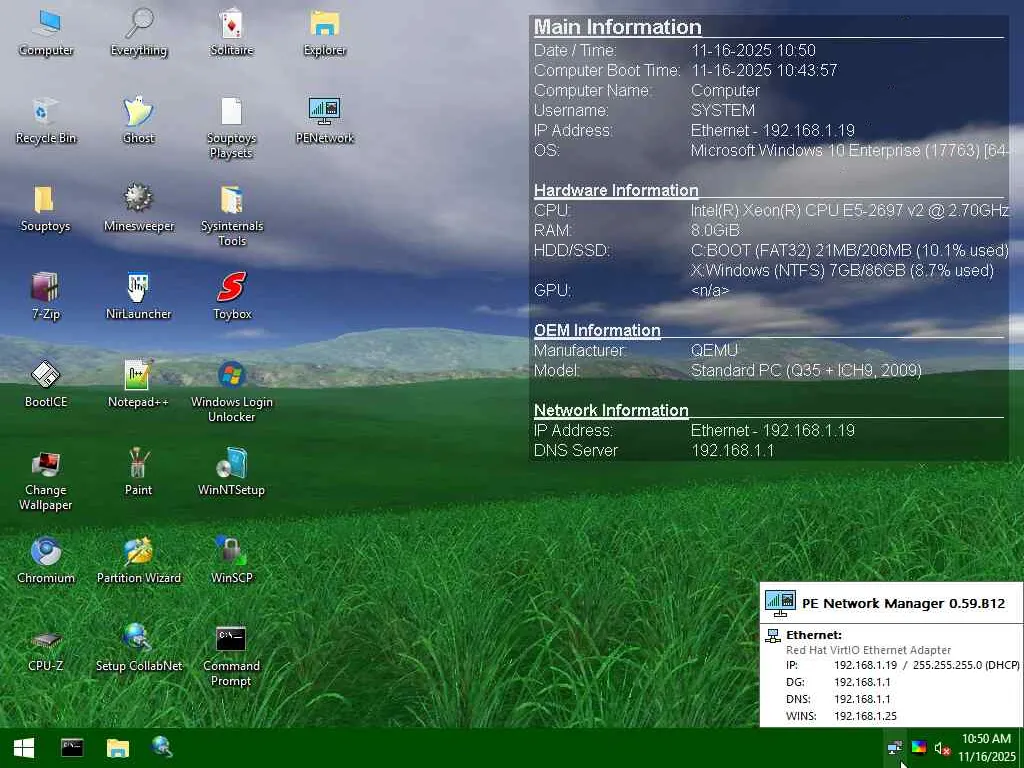Select the BootICE icon
Screen dimensions: 1024x768
tap(46, 385)
